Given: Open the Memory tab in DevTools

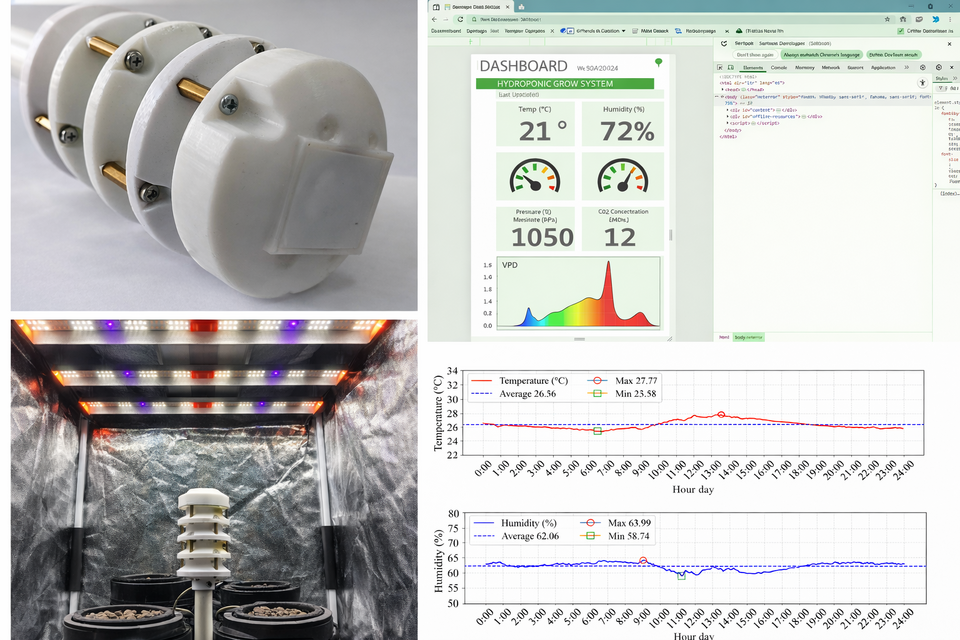Looking at the screenshot, I should [804, 67].
